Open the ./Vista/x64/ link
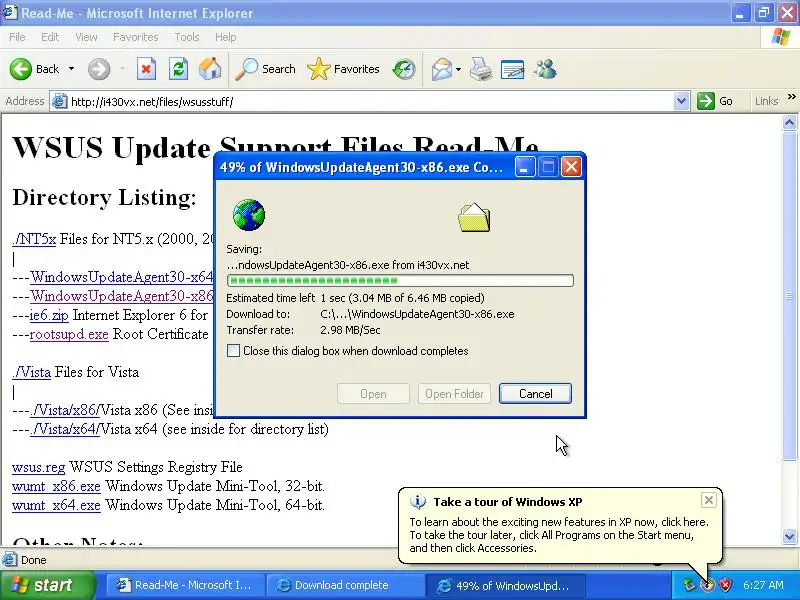The width and height of the screenshot is (800, 600). [65, 429]
